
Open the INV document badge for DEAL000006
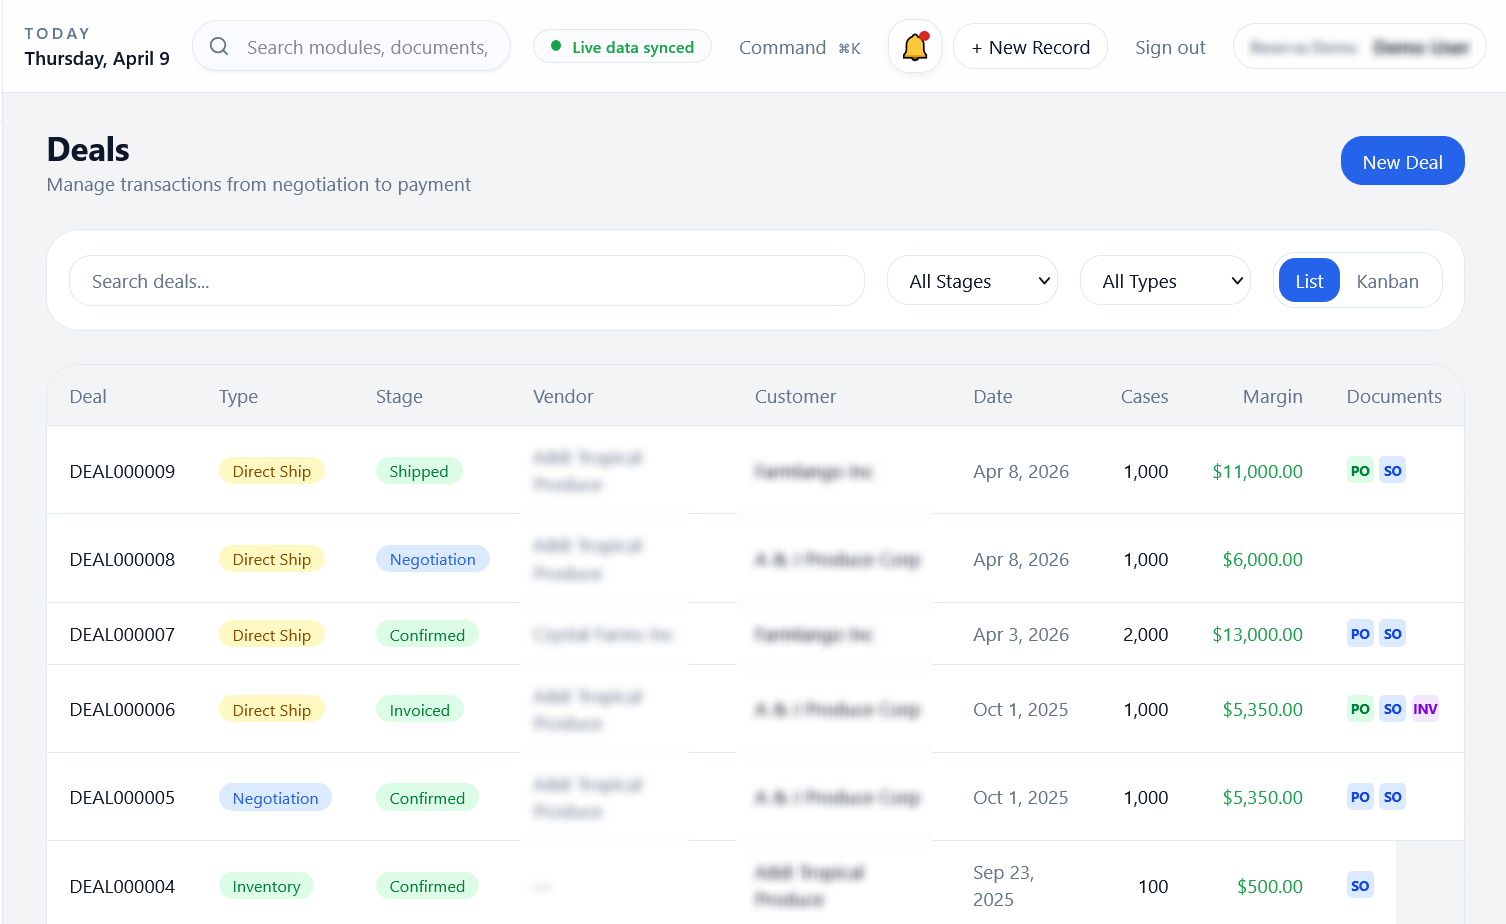[x=1425, y=709]
